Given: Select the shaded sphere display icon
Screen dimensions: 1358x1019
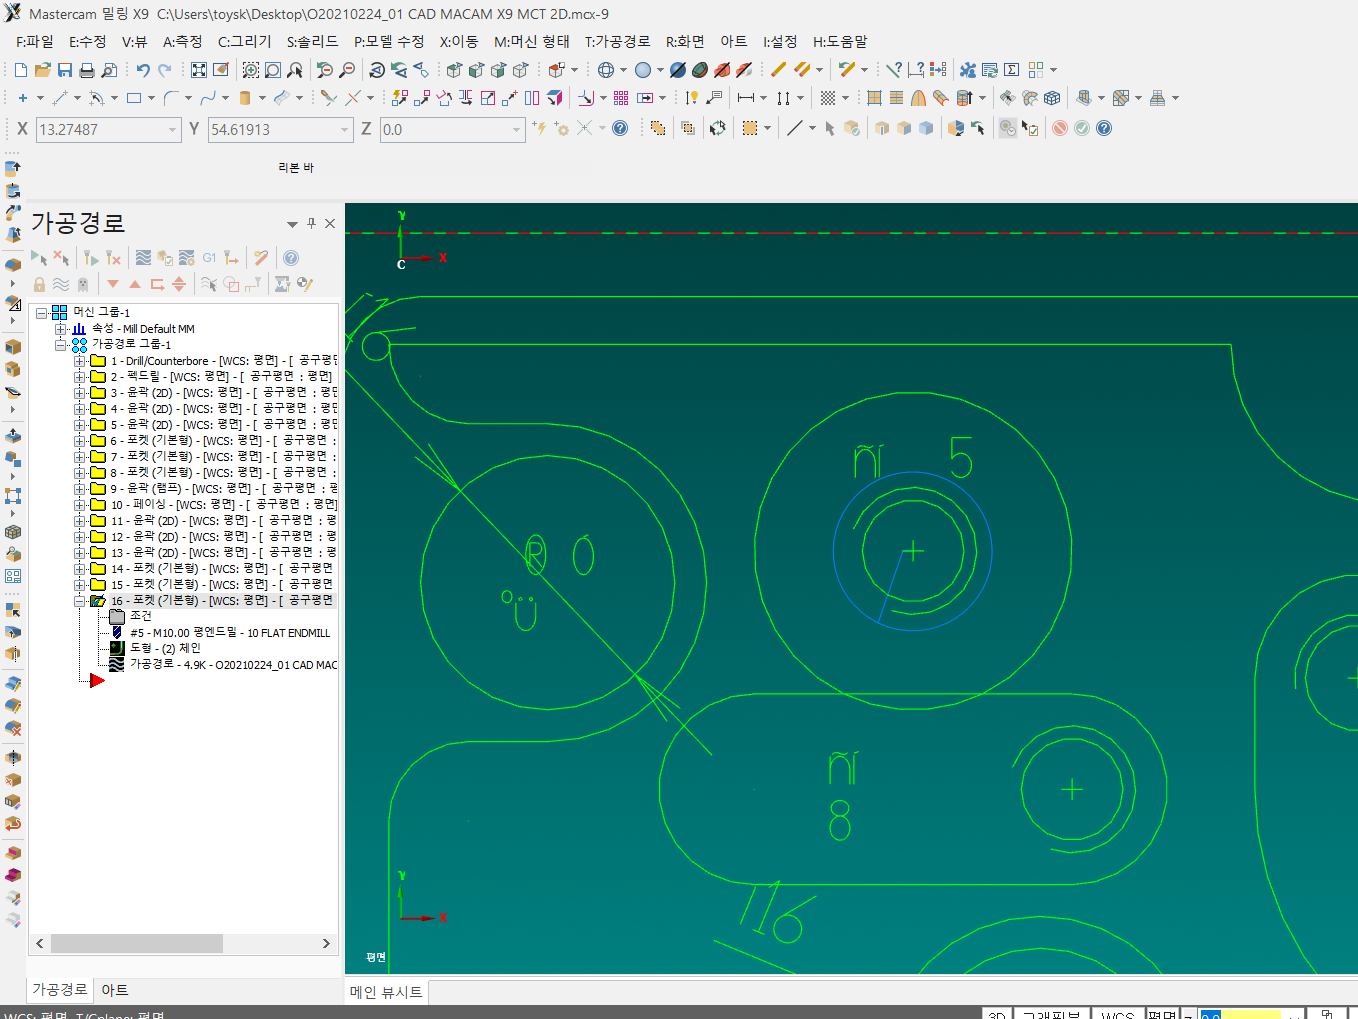Looking at the screenshot, I should [x=643, y=70].
